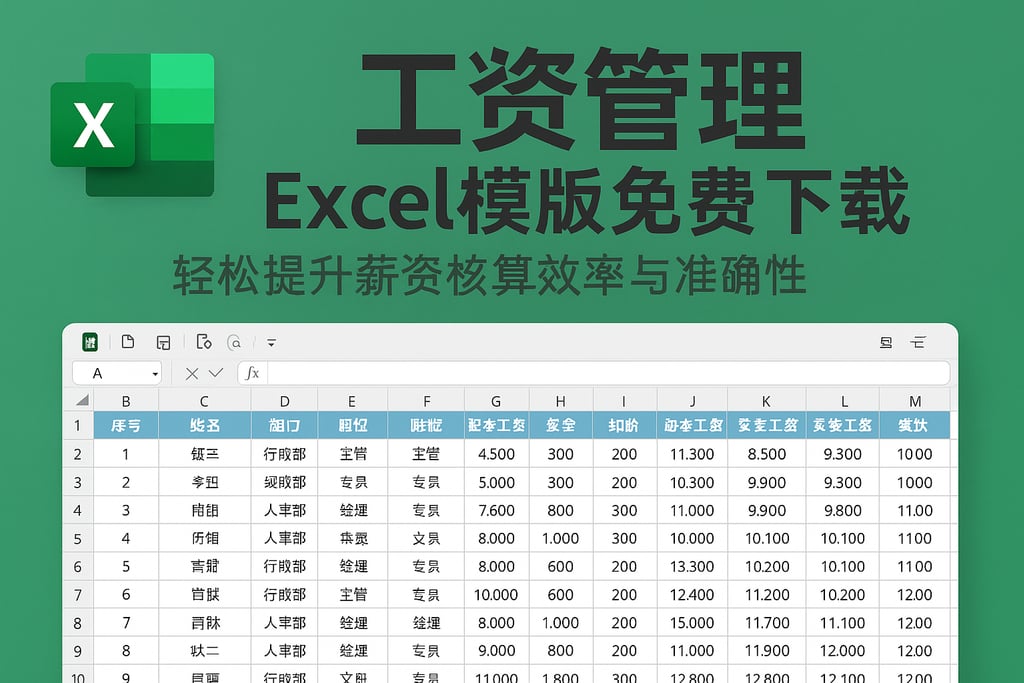1024x683 pixels.
Task: Cancel cell input using the X icon
Action: click(x=193, y=372)
